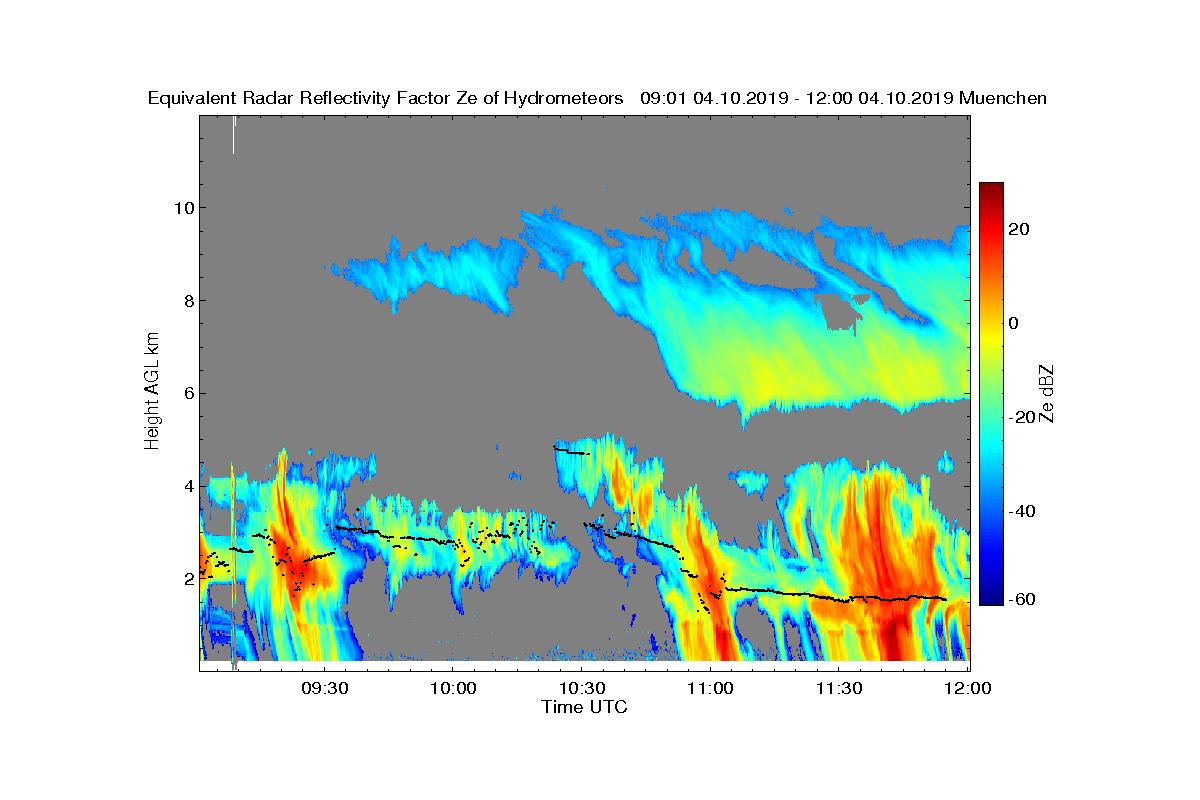Click the '10:30' time tick label
The height and width of the screenshot is (800, 1200).
pos(581,688)
